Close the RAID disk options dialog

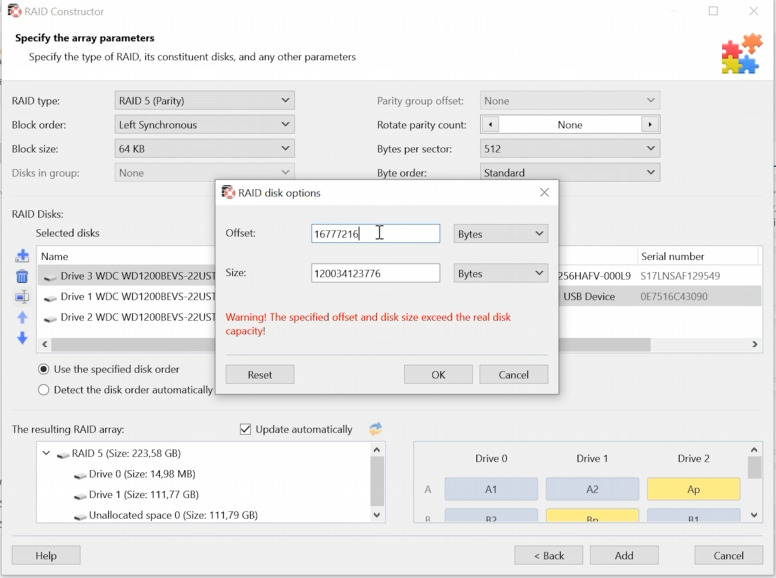point(544,193)
